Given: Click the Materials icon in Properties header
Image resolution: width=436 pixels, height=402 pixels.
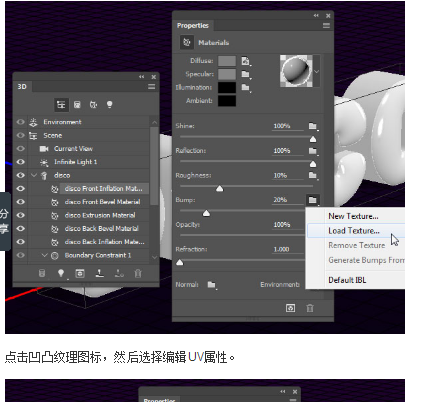Looking at the screenshot, I should tap(187, 42).
